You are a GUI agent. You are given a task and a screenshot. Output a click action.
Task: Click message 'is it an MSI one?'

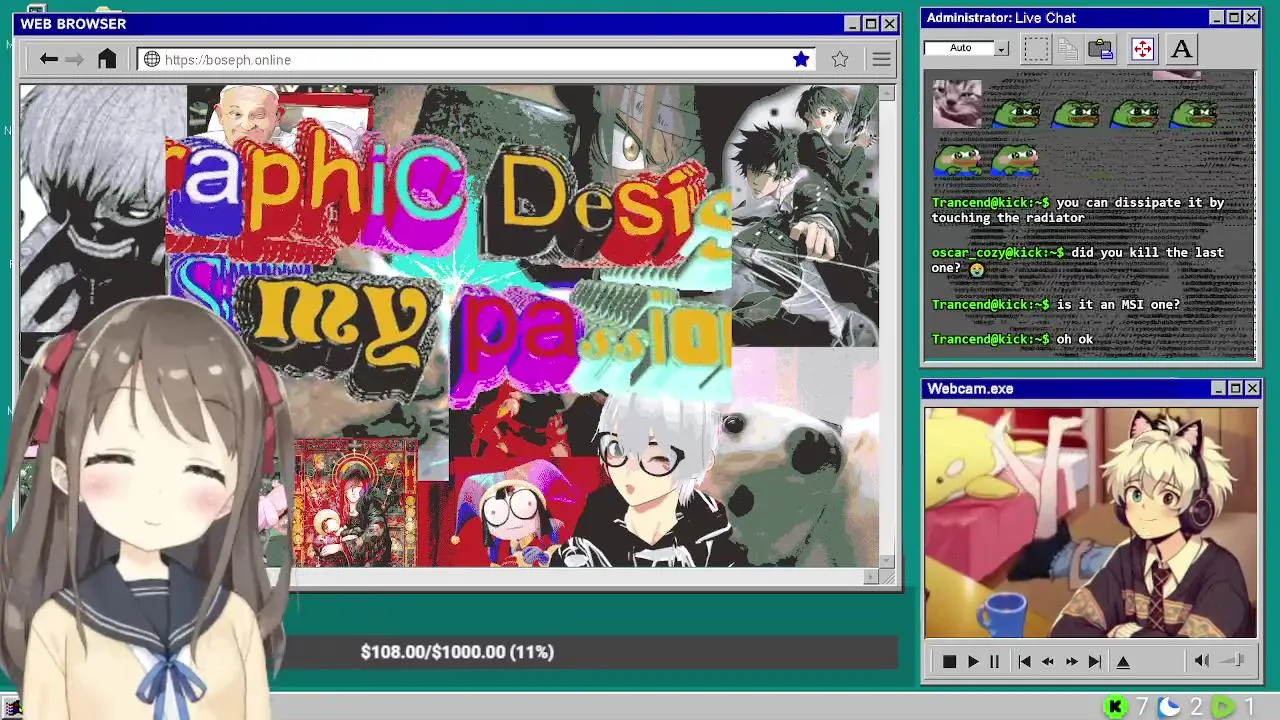(1118, 304)
